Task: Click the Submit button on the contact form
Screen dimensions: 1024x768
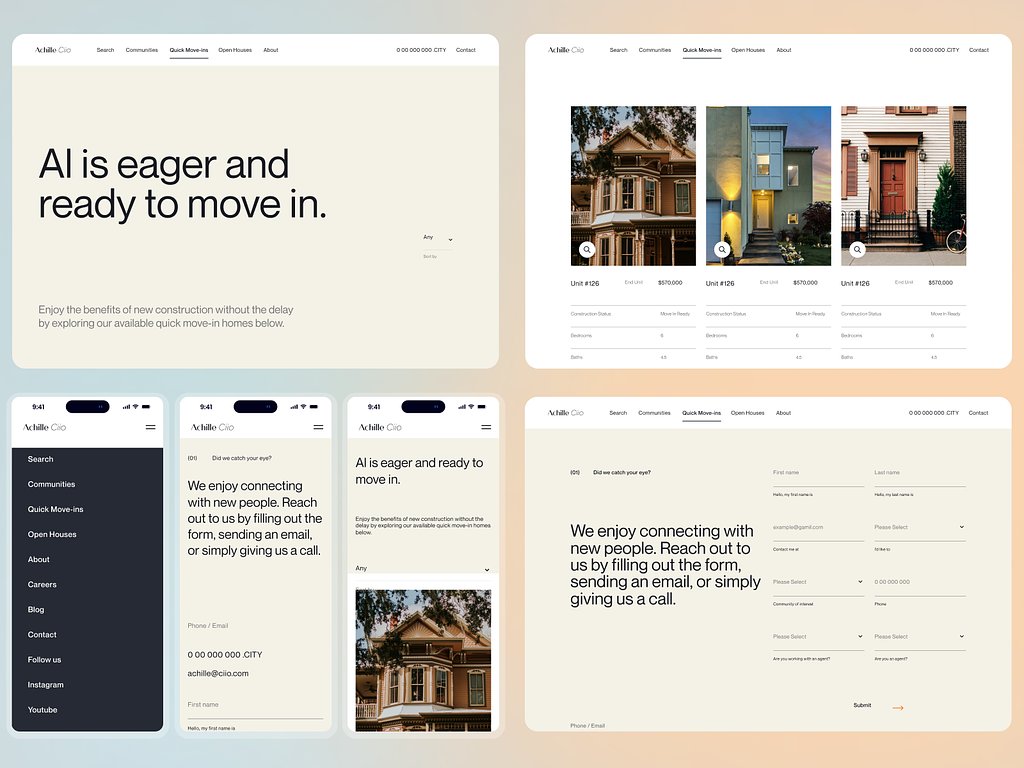Action: [x=862, y=705]
